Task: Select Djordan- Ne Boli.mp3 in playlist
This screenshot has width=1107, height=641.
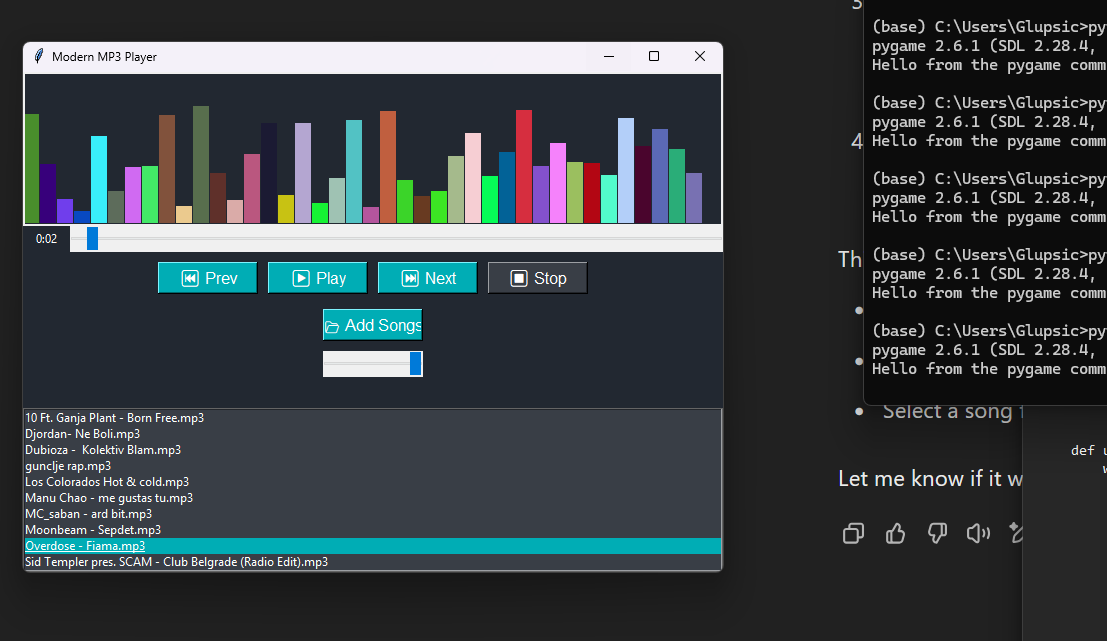Action: [x=82, y=434]
